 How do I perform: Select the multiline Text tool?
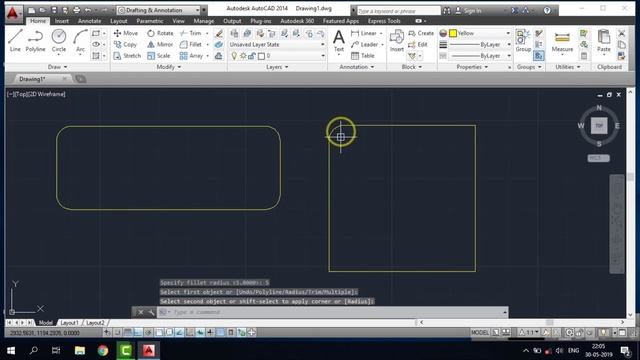click(339, 40)
